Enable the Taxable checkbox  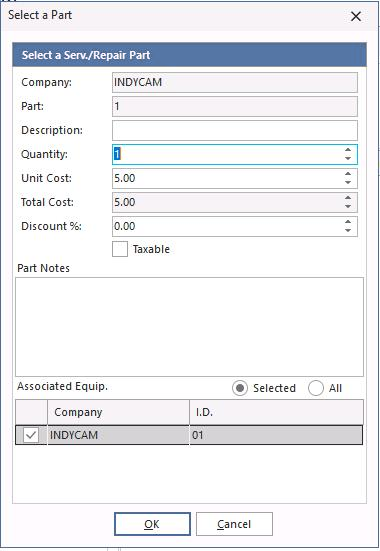pyautogui.click(x=120, y=249)
